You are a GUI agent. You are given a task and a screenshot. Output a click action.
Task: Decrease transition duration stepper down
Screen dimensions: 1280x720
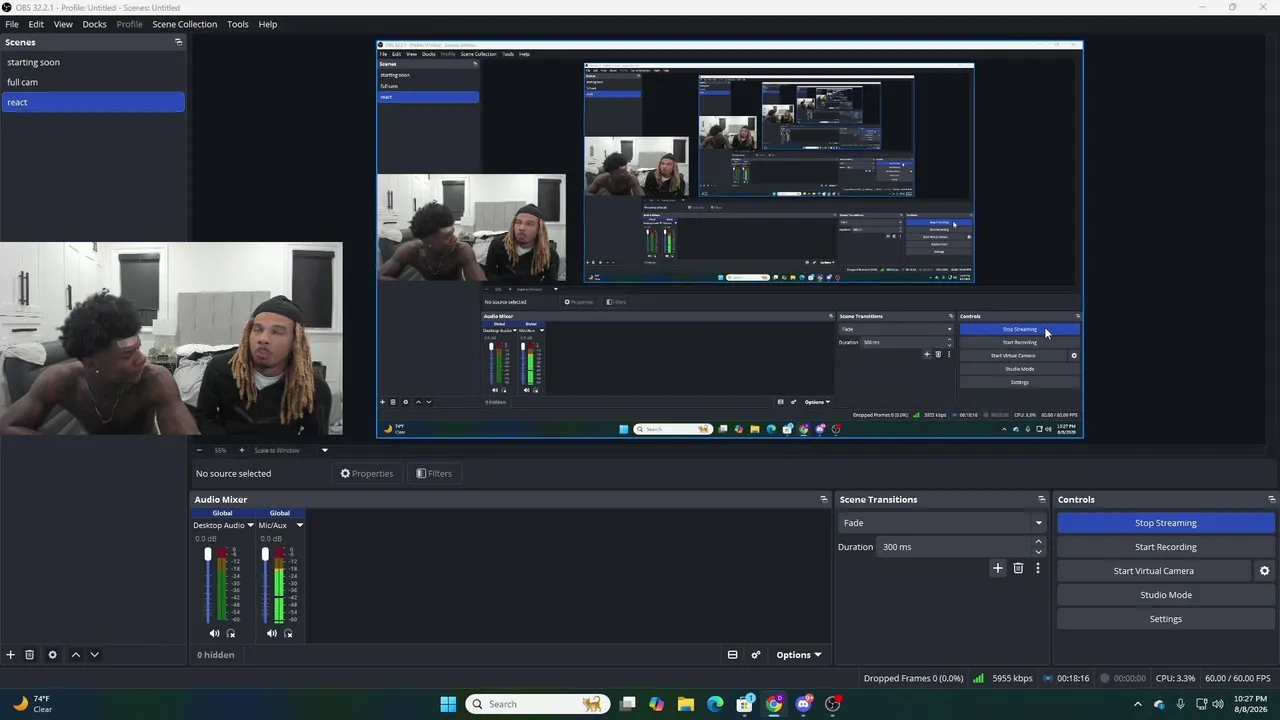click(1038, 552)
